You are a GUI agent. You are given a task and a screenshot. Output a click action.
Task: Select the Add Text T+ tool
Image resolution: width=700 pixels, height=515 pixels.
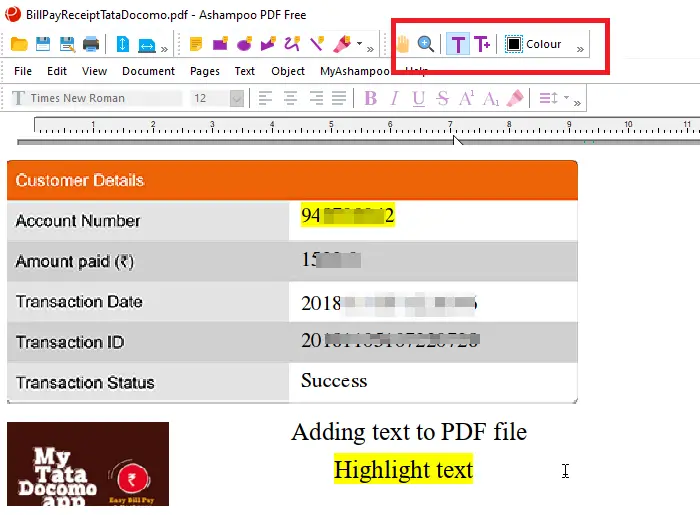(x=482, y=44)
